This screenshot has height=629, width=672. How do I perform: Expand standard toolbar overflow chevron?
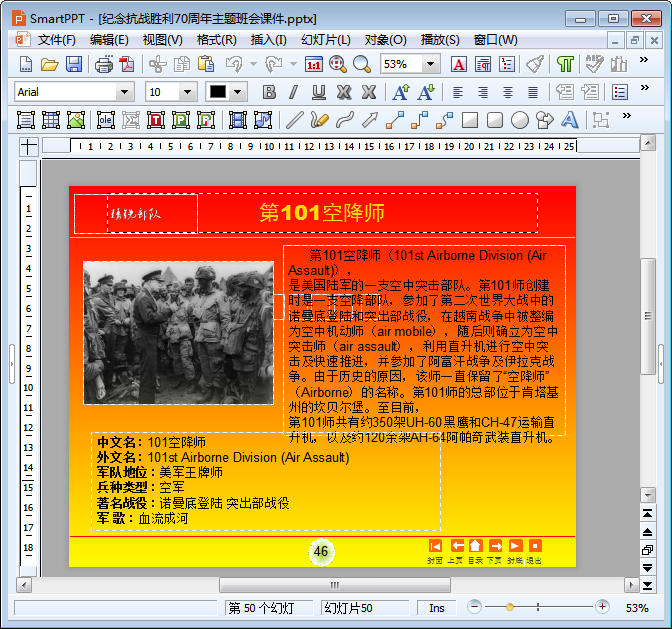[x=644, y=60]
